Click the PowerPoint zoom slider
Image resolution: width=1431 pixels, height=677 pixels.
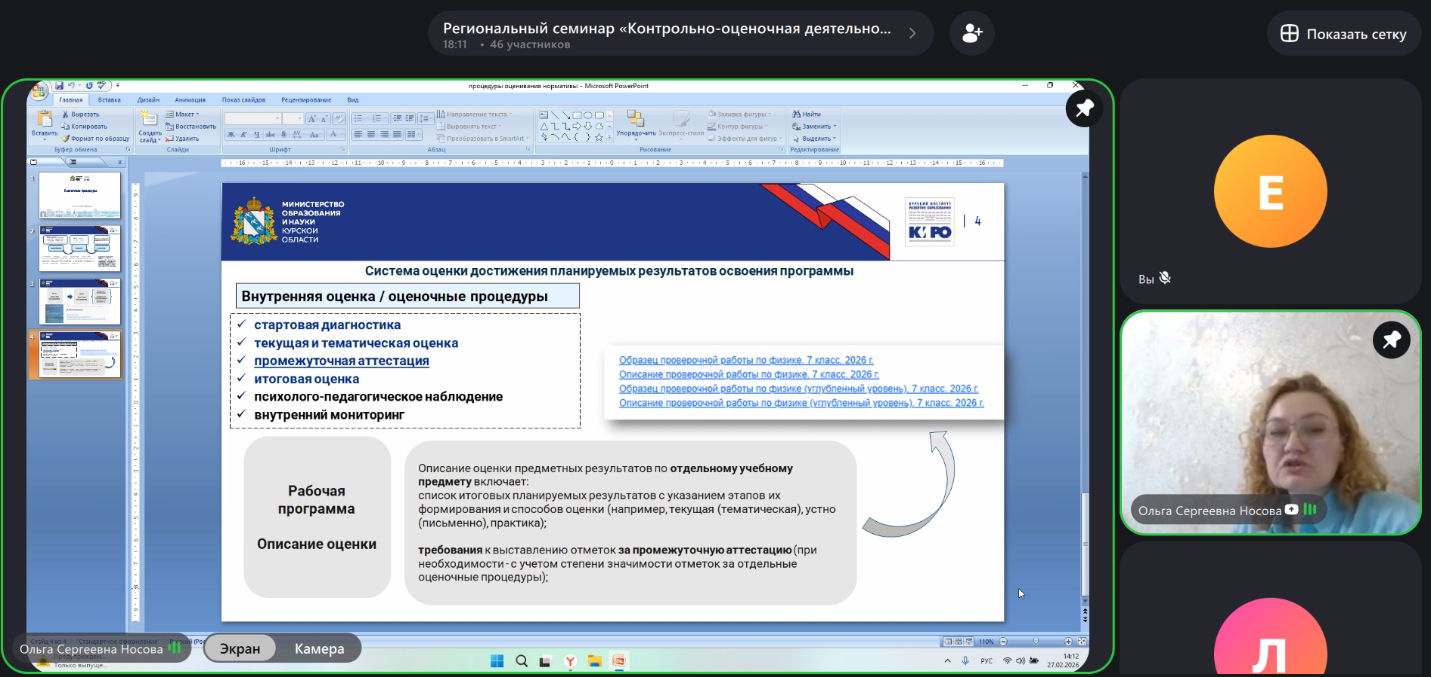pyautogui.click(x=1034, y=641)
